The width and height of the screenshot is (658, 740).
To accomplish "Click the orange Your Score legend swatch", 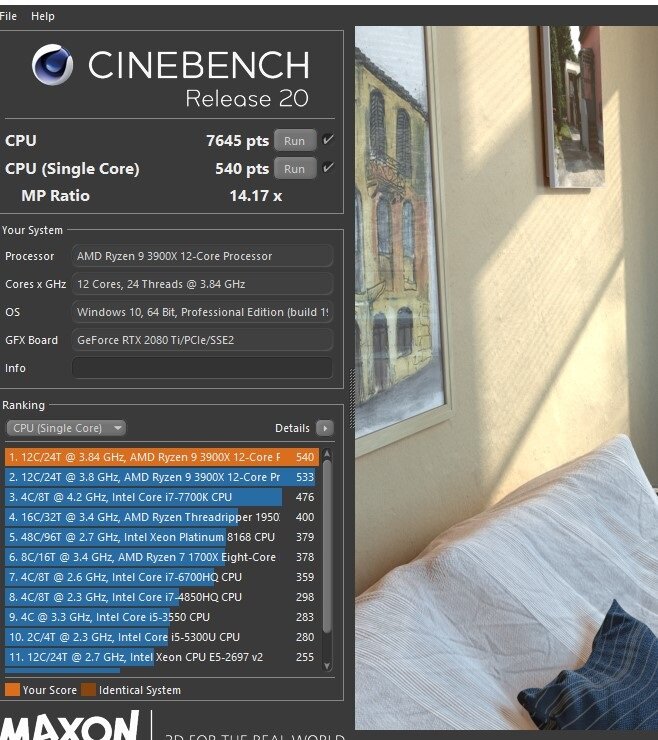I will 12,690.
